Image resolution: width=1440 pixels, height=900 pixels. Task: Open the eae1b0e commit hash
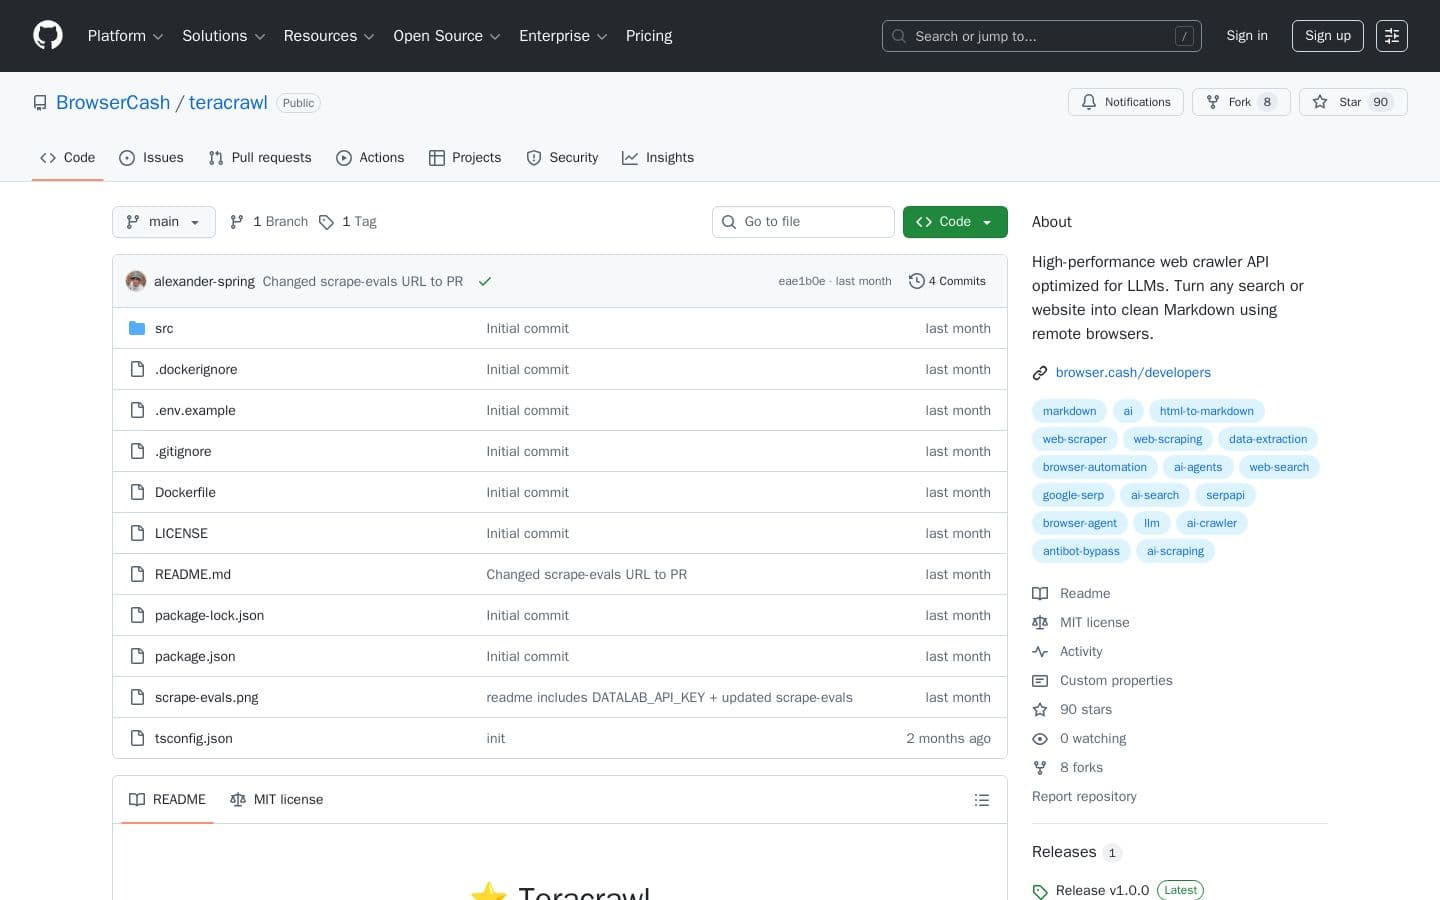pos(802,281)
